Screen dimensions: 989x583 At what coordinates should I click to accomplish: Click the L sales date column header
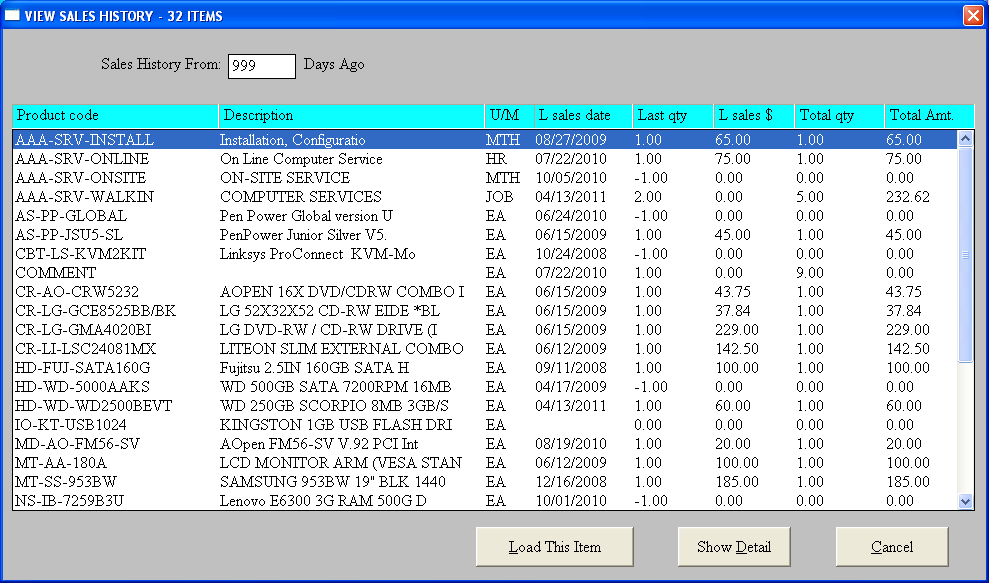pyautogui.click(x=581, y=116)
